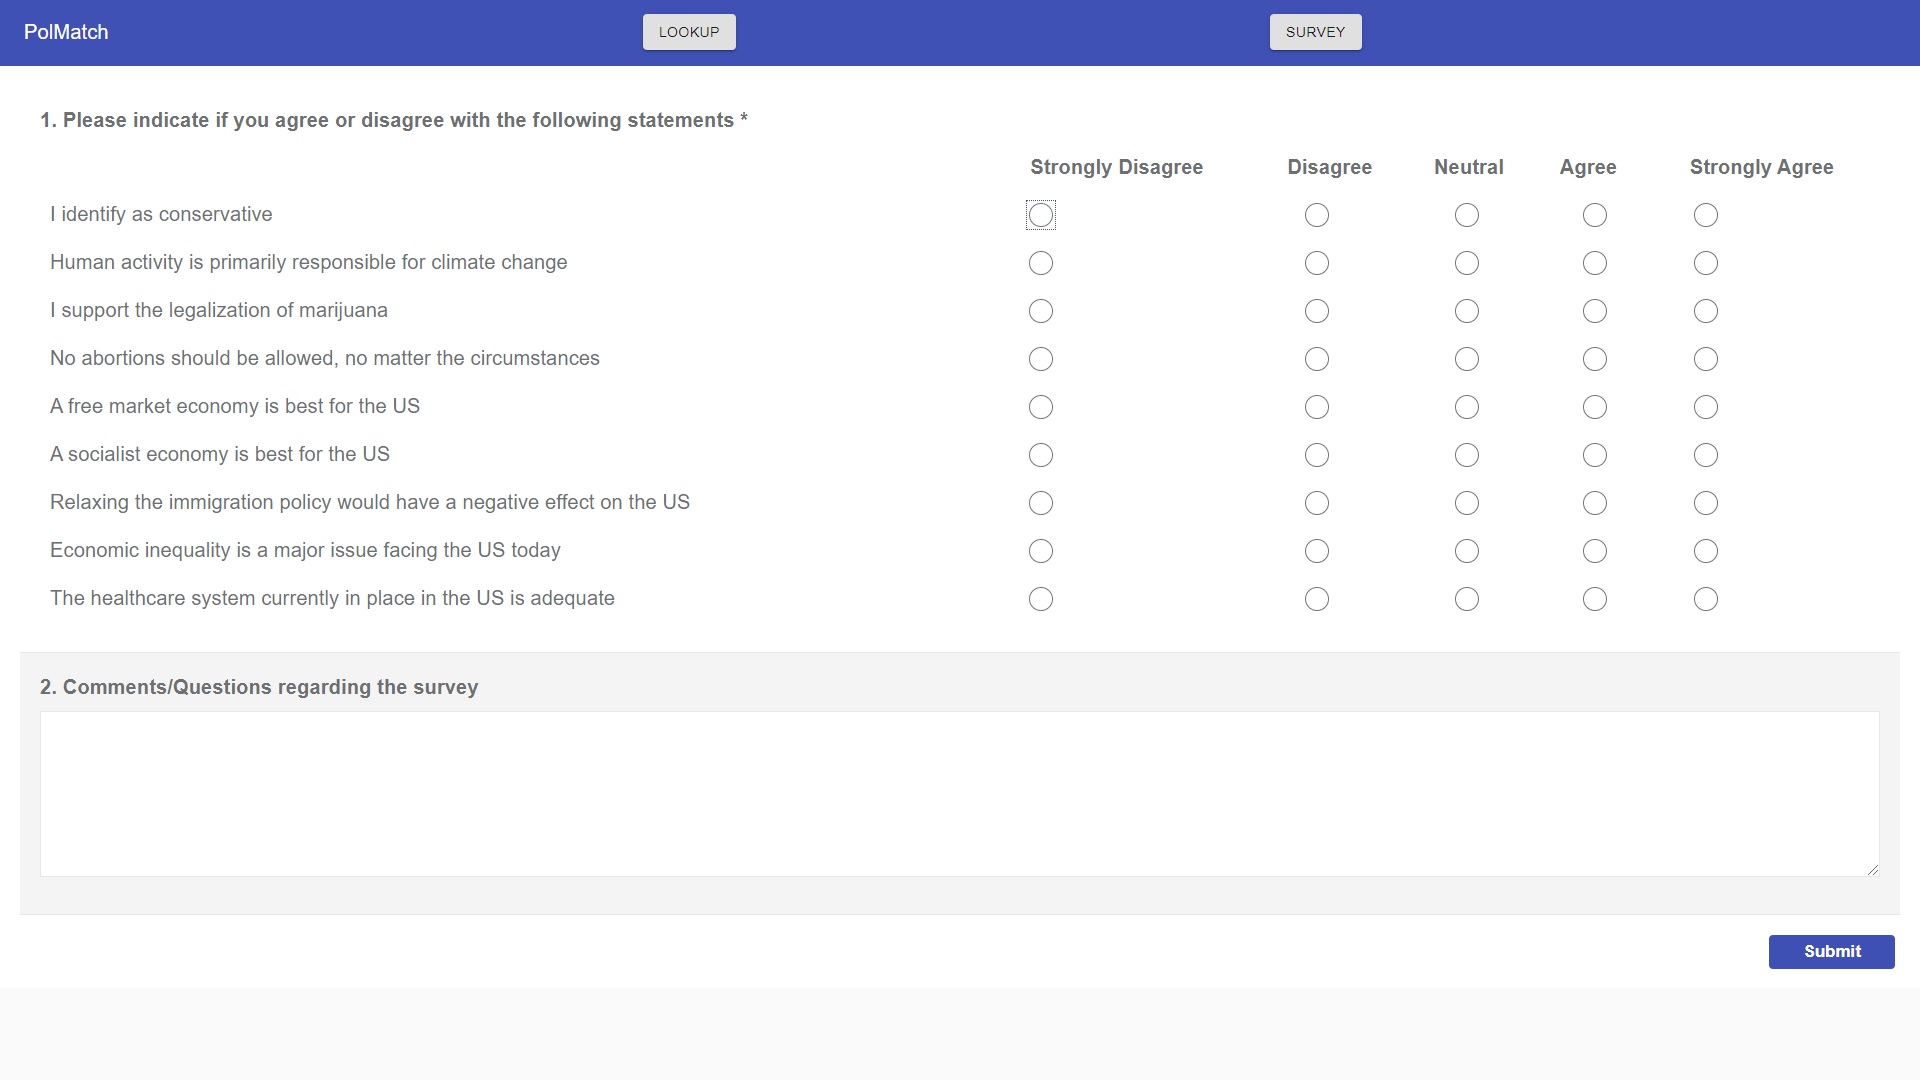The width and height of the screenshot is (1920, 1080).
Task: Select Disagree for the no abortions statement
Action: click(1316, 359)
